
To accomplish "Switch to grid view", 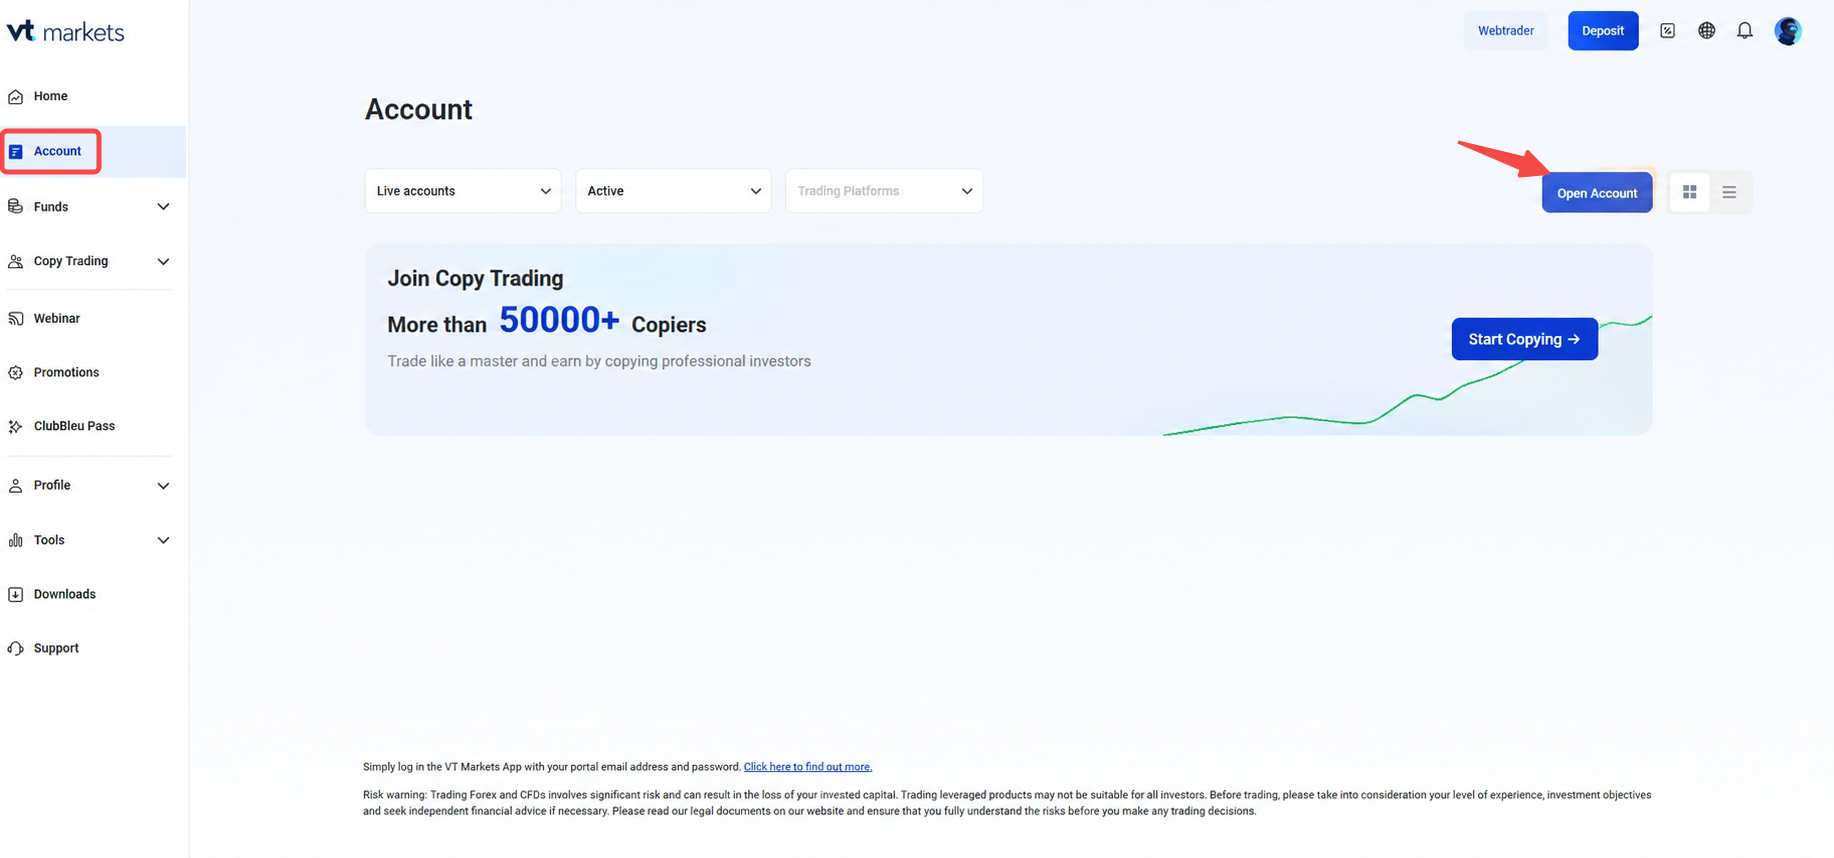I will 1690,192.
